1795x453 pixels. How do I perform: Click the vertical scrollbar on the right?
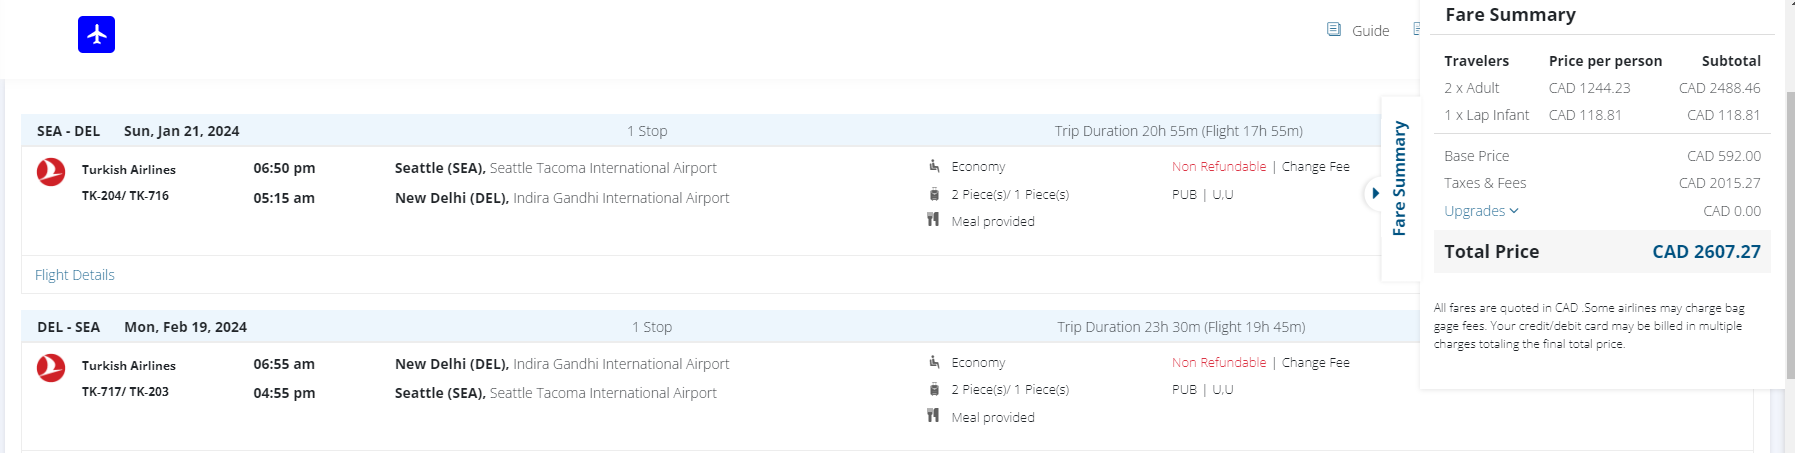pyautogui.click(x=1789, y=230)
